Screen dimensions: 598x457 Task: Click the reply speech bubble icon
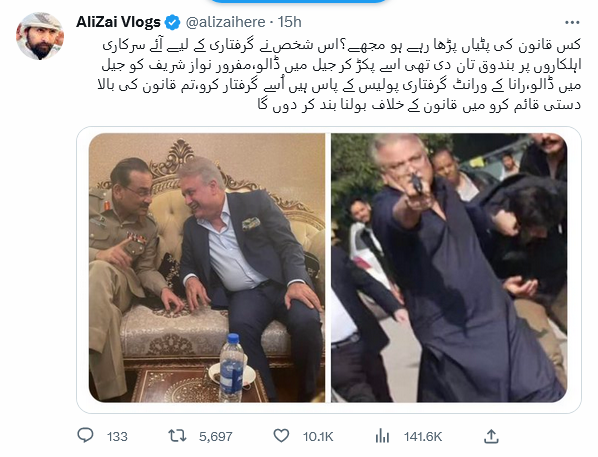[85, 435]
